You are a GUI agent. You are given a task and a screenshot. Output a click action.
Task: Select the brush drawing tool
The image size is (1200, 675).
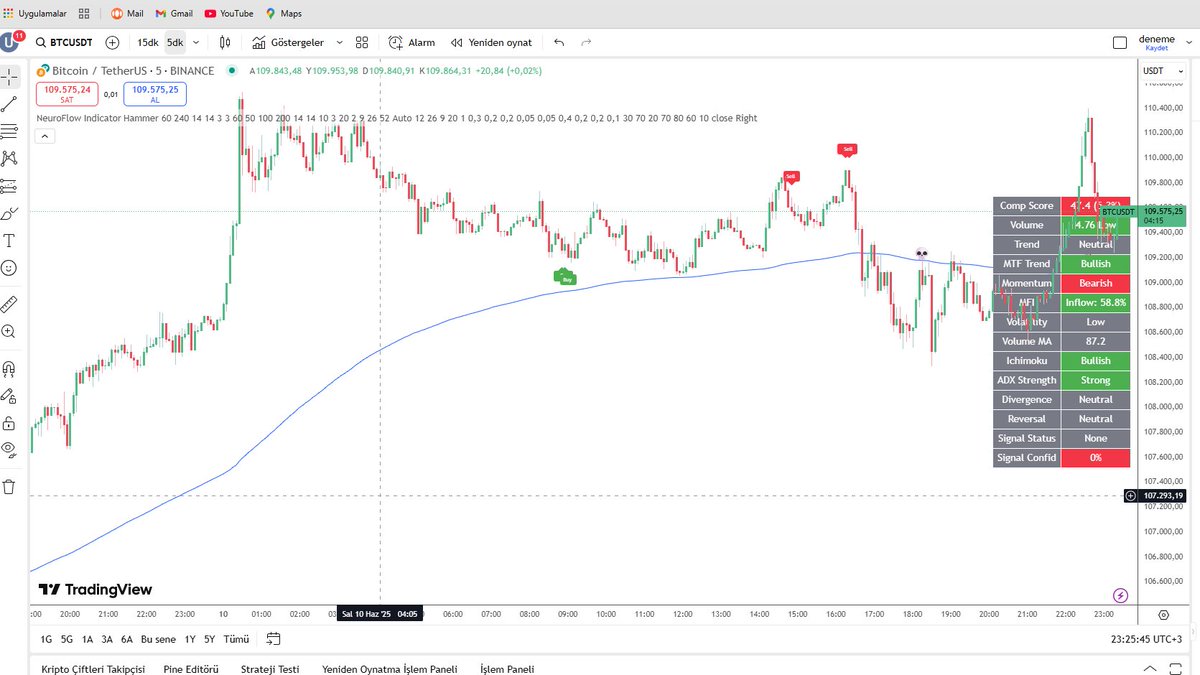10,213
